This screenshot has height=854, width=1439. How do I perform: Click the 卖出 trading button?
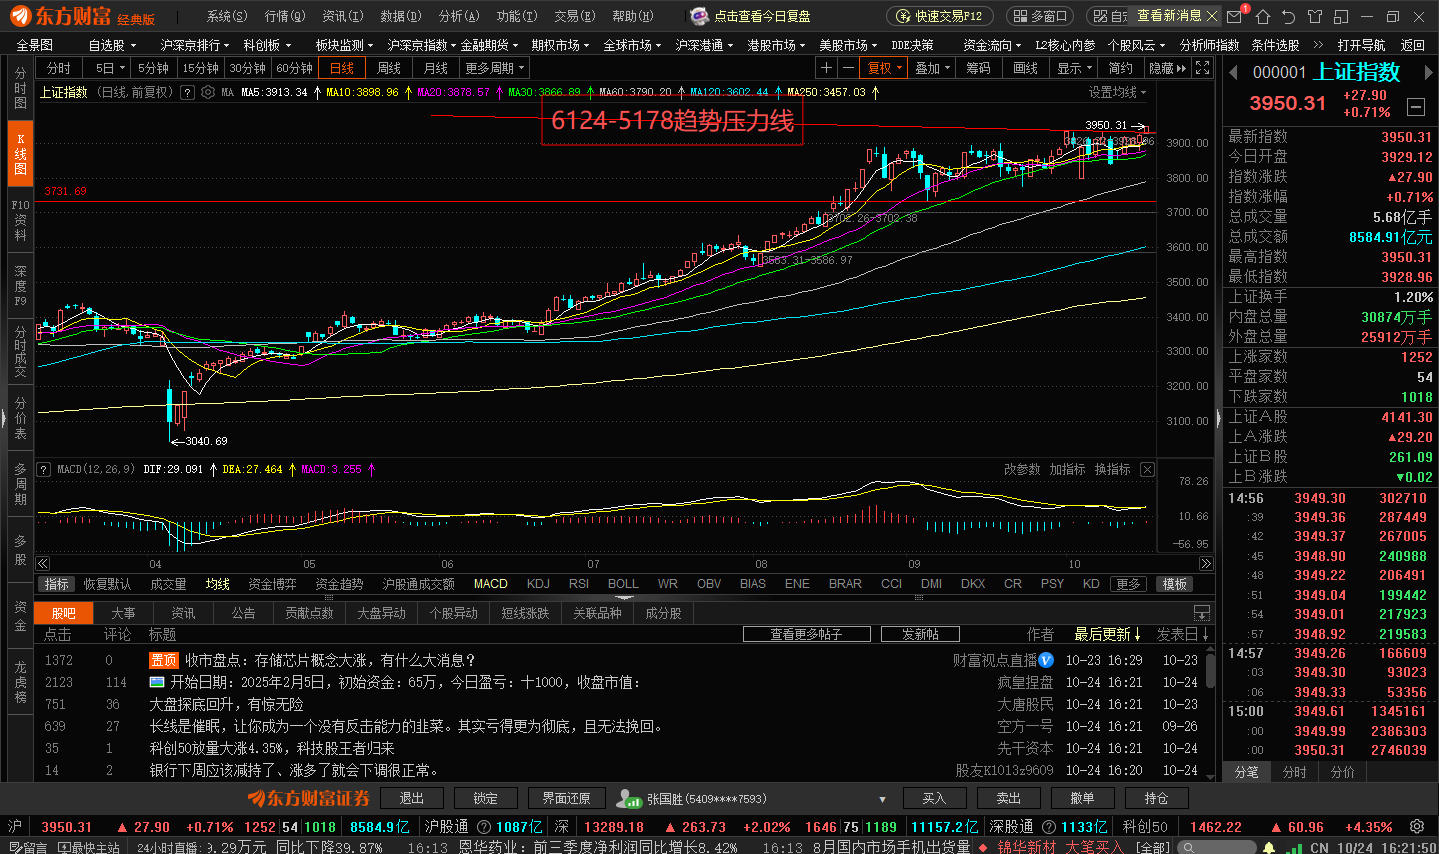(1009, 798)
